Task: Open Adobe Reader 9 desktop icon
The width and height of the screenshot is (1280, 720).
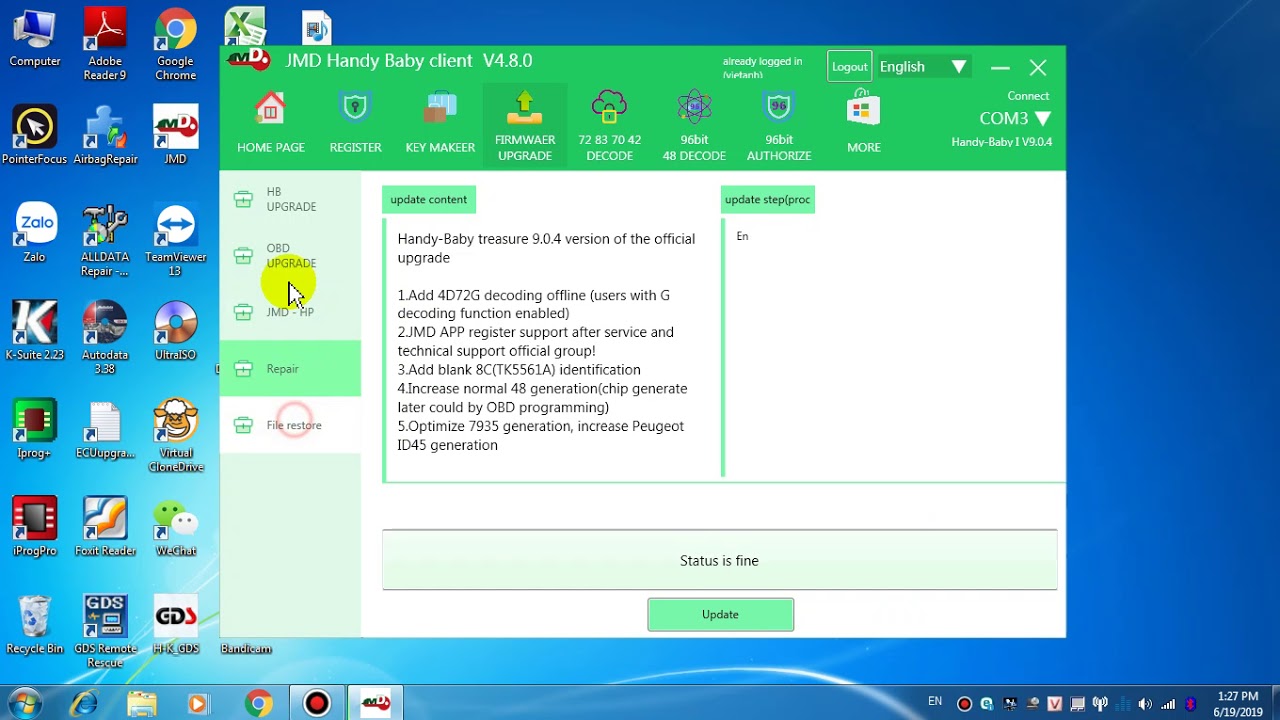Action: point(105,44)
